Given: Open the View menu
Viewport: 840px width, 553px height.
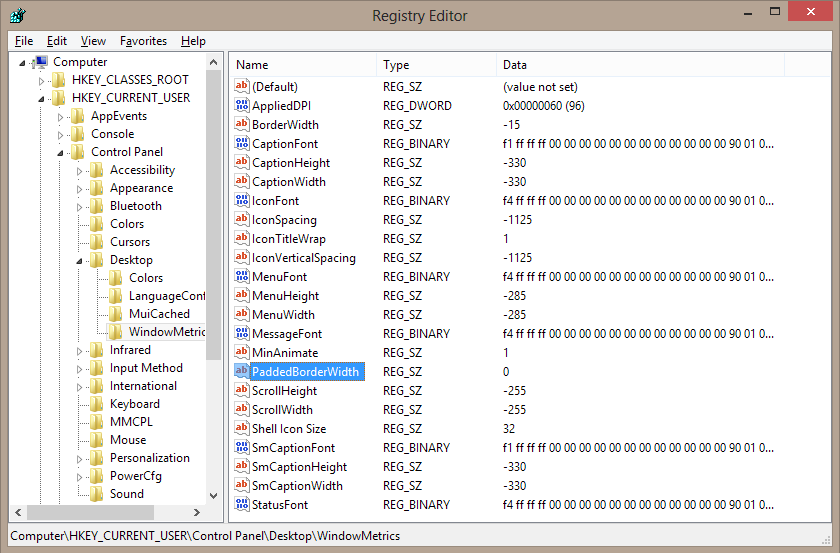Looking at the screenshot, I should (x=93, y=41).
